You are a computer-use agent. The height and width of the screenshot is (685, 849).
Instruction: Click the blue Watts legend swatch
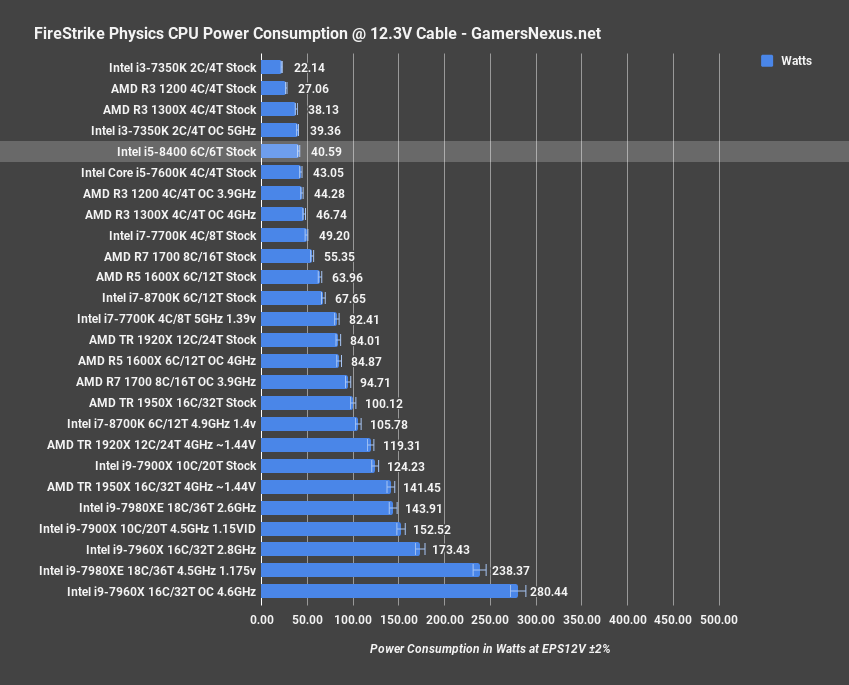point(767,61)
